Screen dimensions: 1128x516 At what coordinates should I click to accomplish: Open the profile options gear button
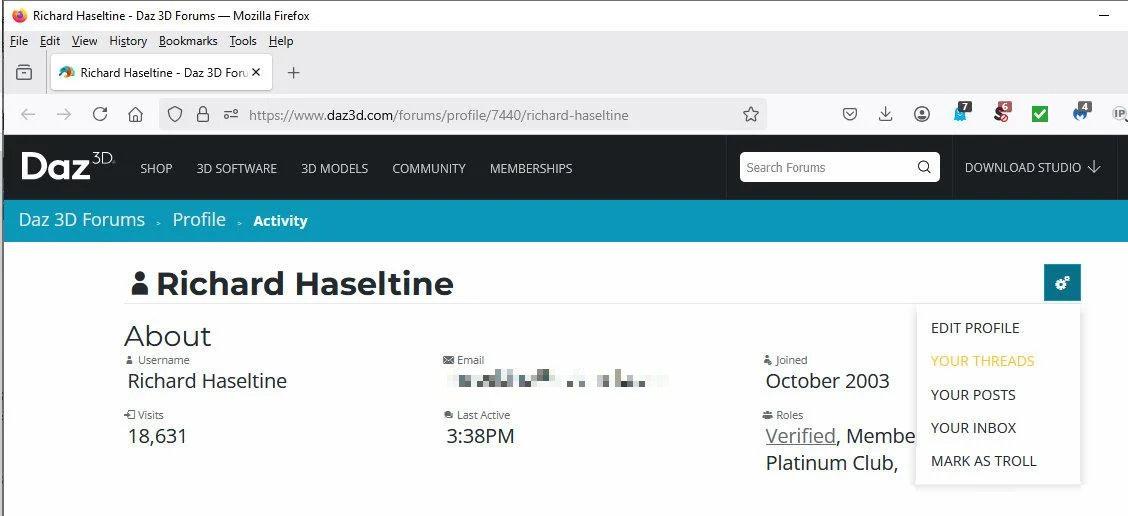[x=1062, y=283]
